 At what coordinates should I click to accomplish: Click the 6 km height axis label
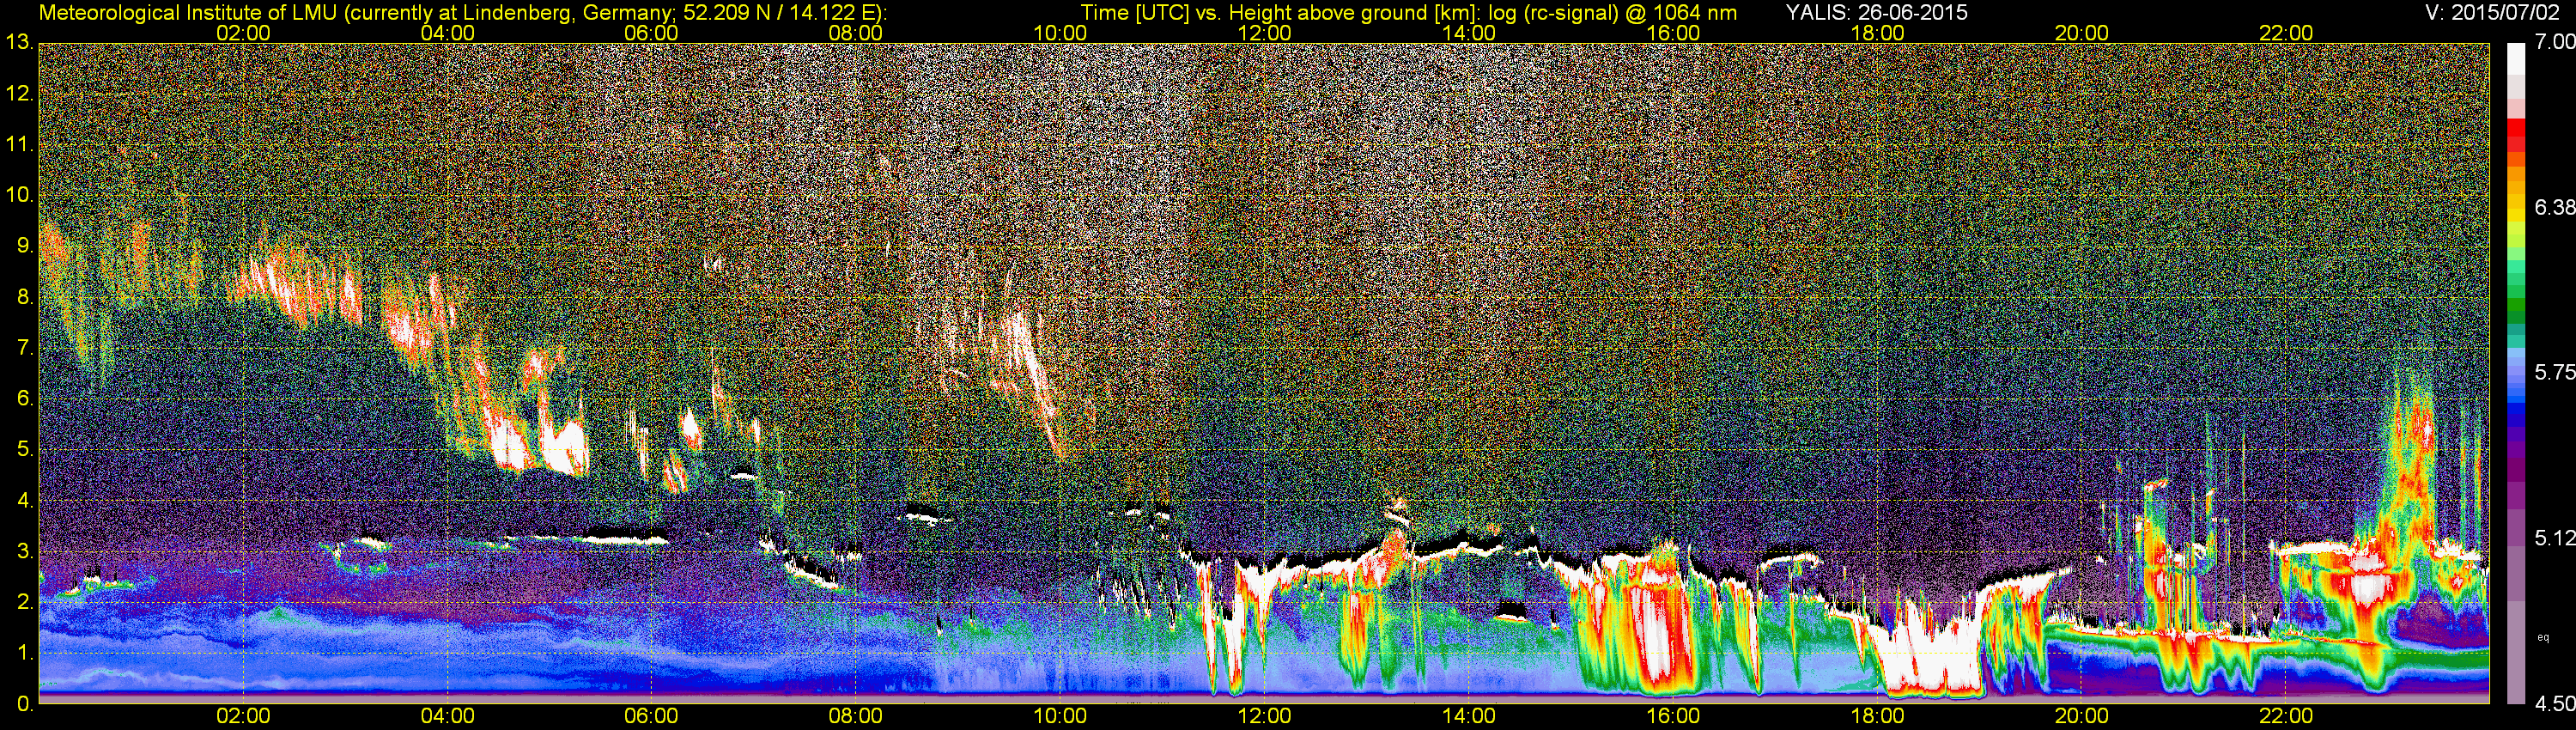click(x=24, y=399)
